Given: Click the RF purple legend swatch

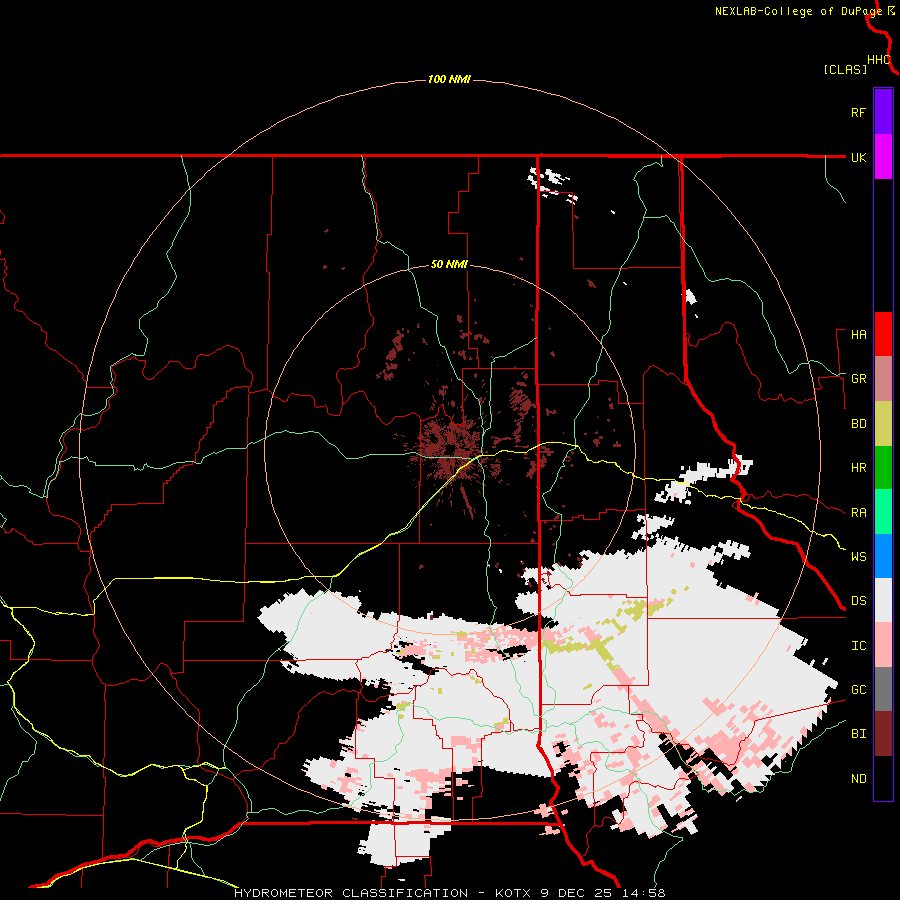Looking at the screenshot, I should tap(883, 111).
